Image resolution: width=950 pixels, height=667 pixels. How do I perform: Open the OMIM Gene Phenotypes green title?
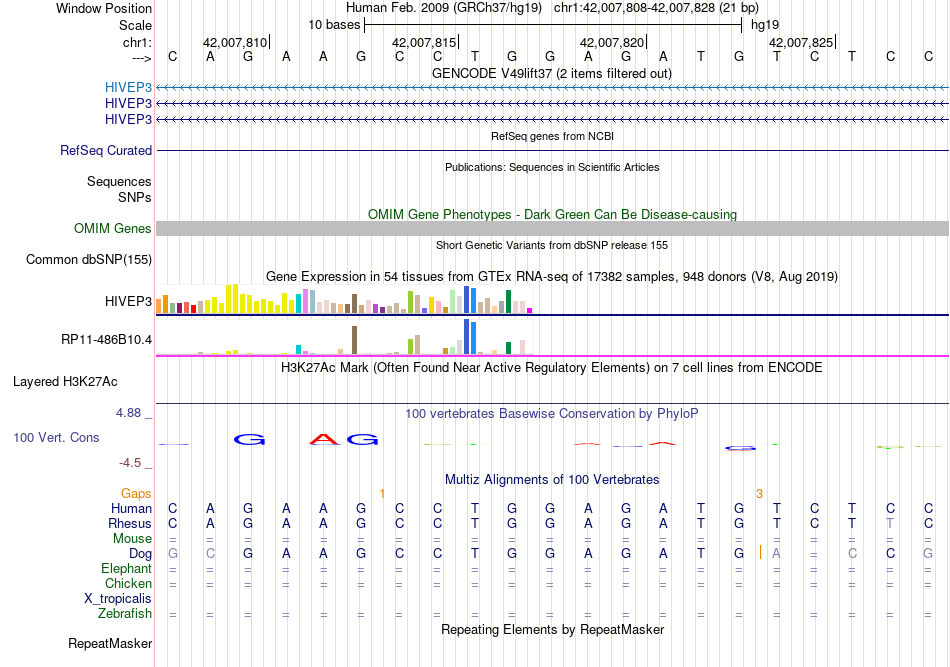click(552, 214)
